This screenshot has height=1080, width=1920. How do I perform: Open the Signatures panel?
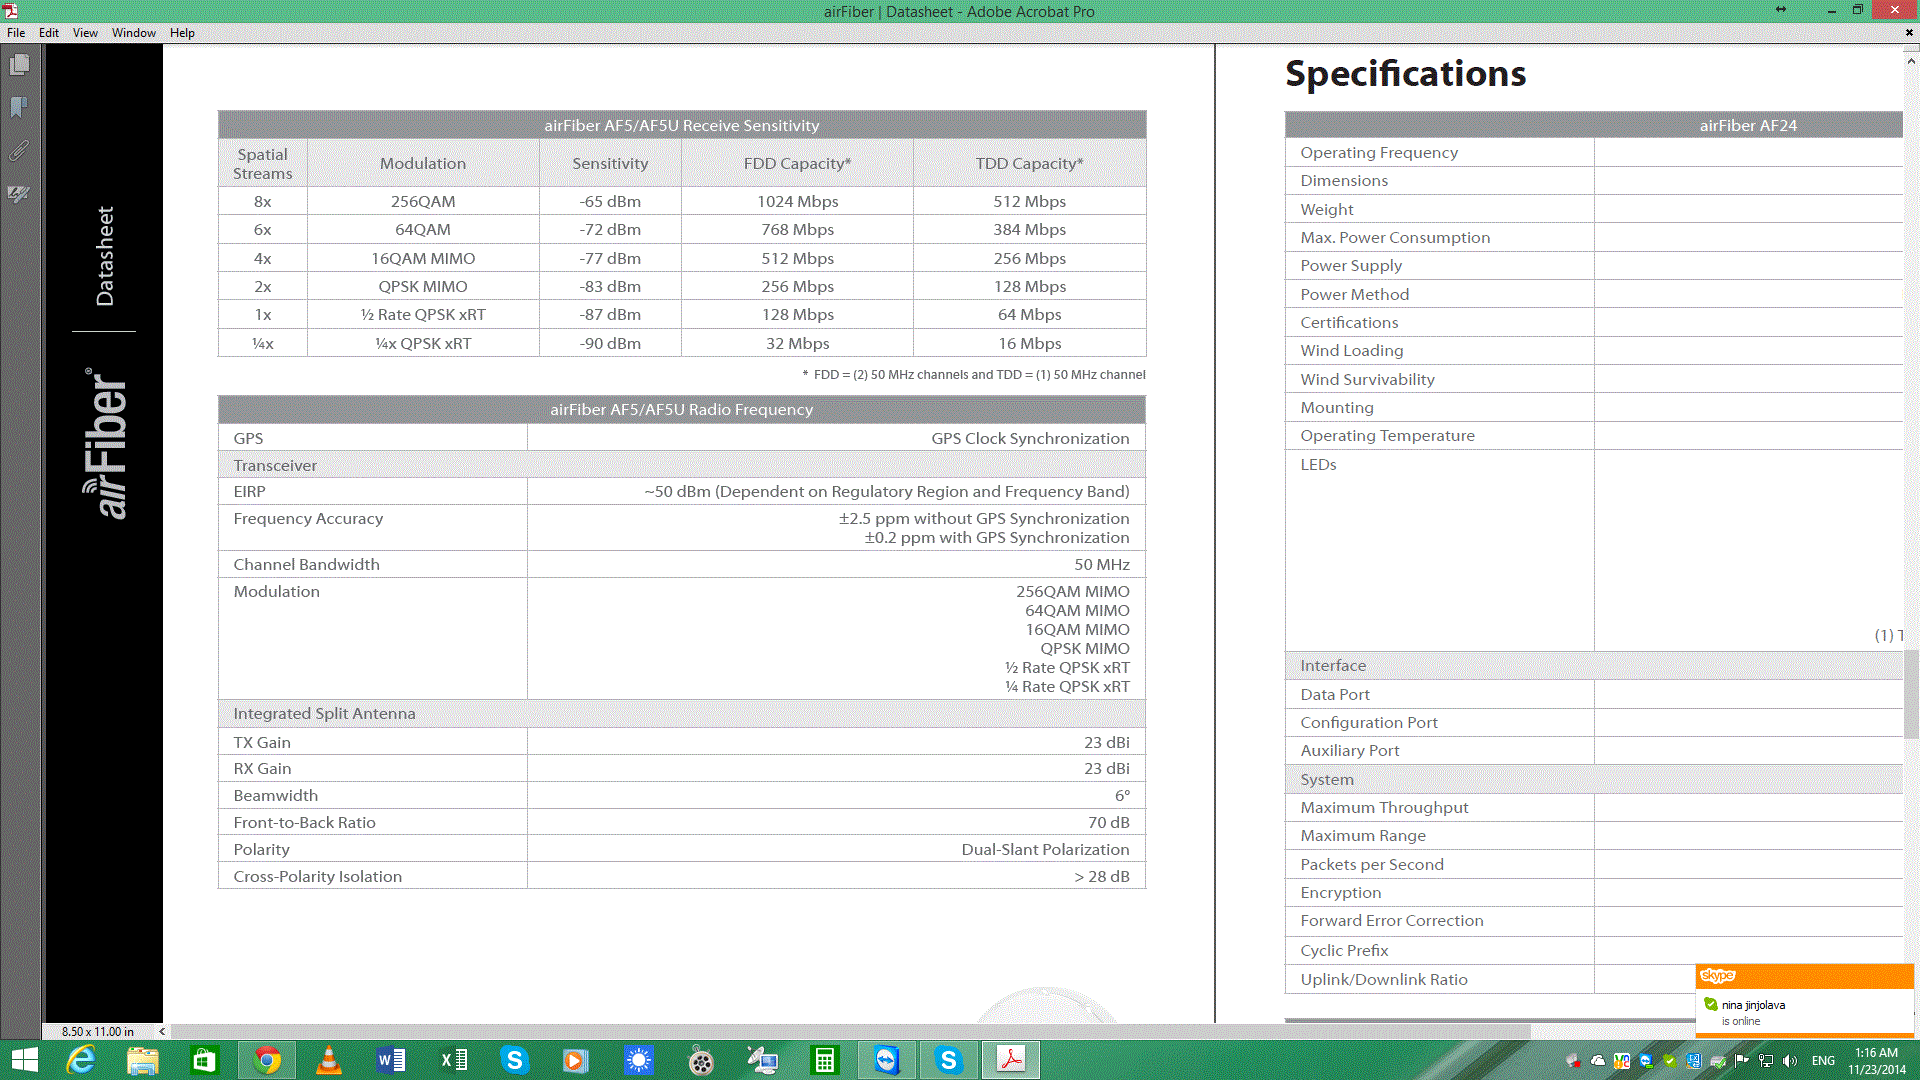pos(19,194)
